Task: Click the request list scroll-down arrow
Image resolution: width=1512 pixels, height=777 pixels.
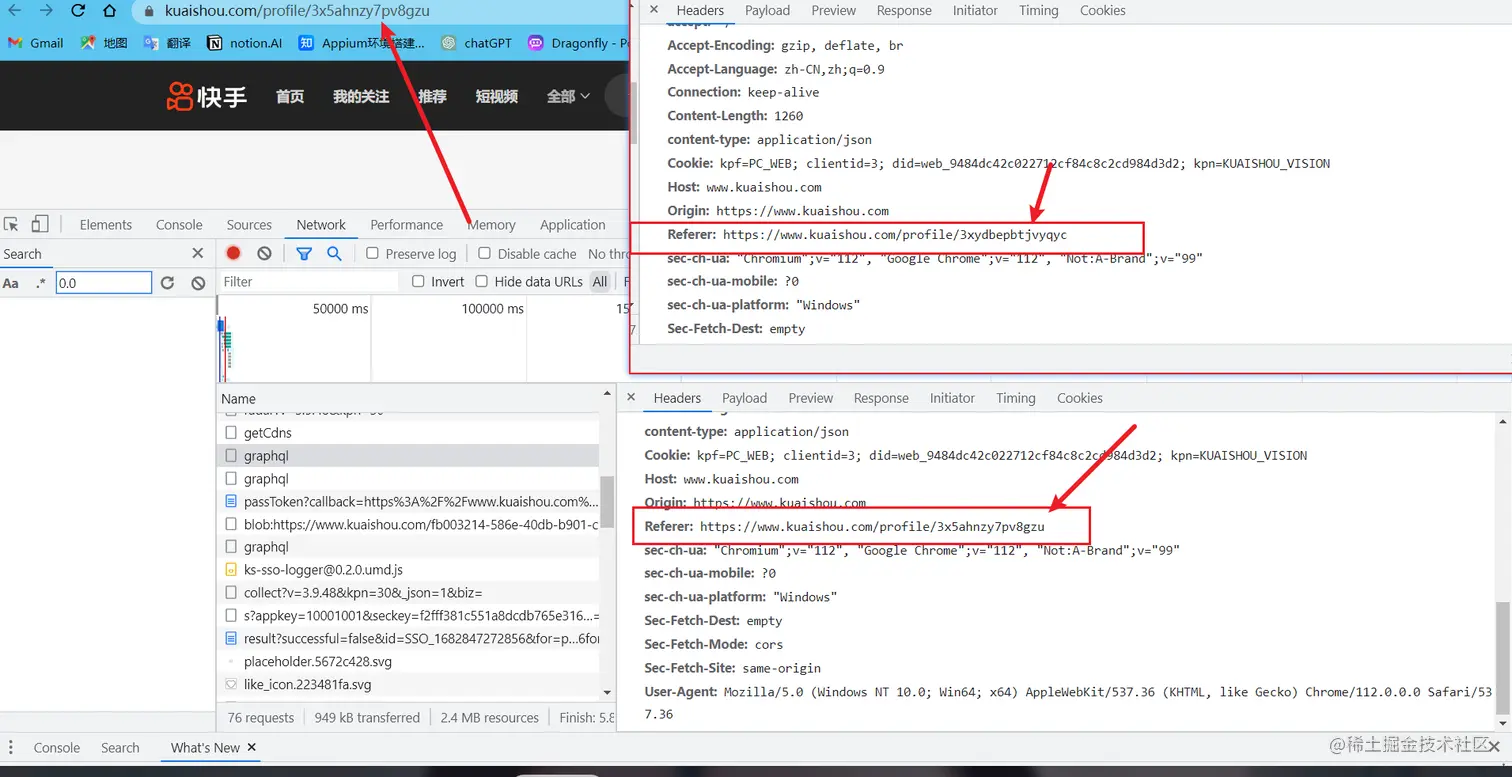Action: (607, 692)
